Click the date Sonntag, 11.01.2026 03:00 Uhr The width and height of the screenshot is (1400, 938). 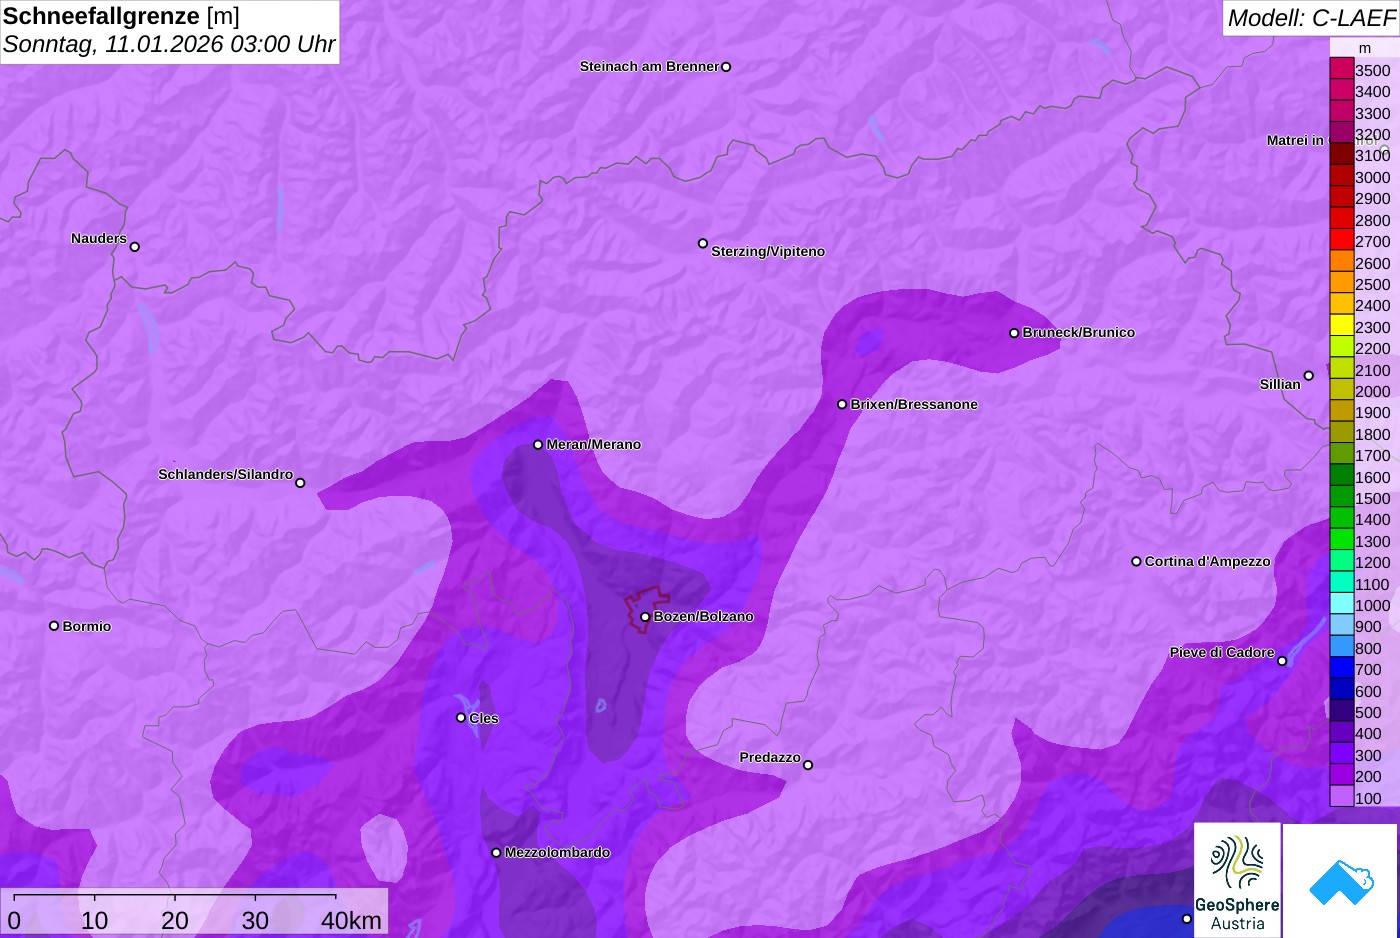(169, 45)
